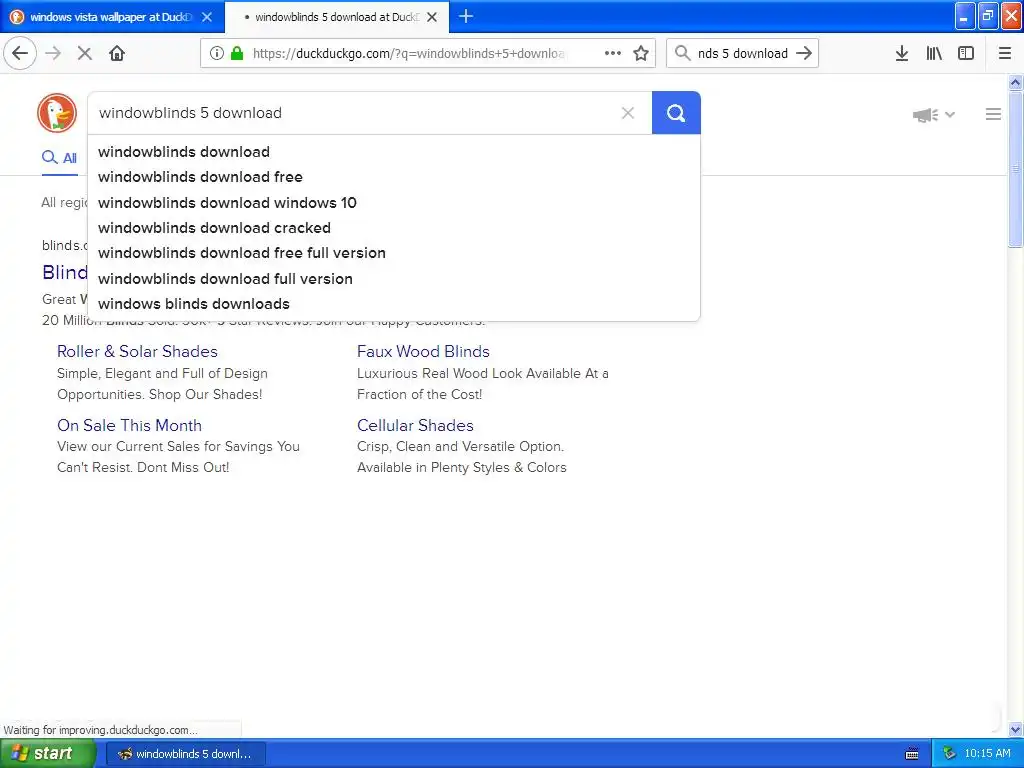Click the search magnifier in Firefox search box
Image resolution: width=1024 pixels, height=768 pixels.
point(682,54)
